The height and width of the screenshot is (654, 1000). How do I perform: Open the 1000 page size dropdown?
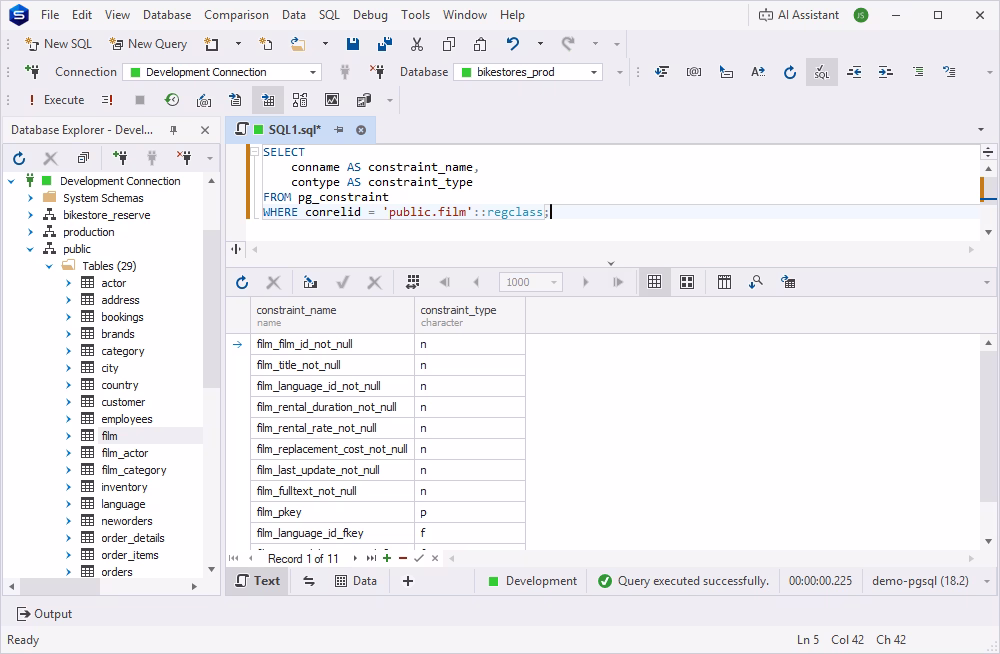[x=554, y=282]
